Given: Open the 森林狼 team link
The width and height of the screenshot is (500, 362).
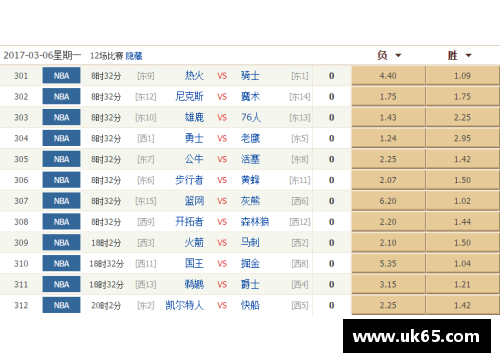Looking at the screenshot, I should pyautogui.click(x=255, y=222).
